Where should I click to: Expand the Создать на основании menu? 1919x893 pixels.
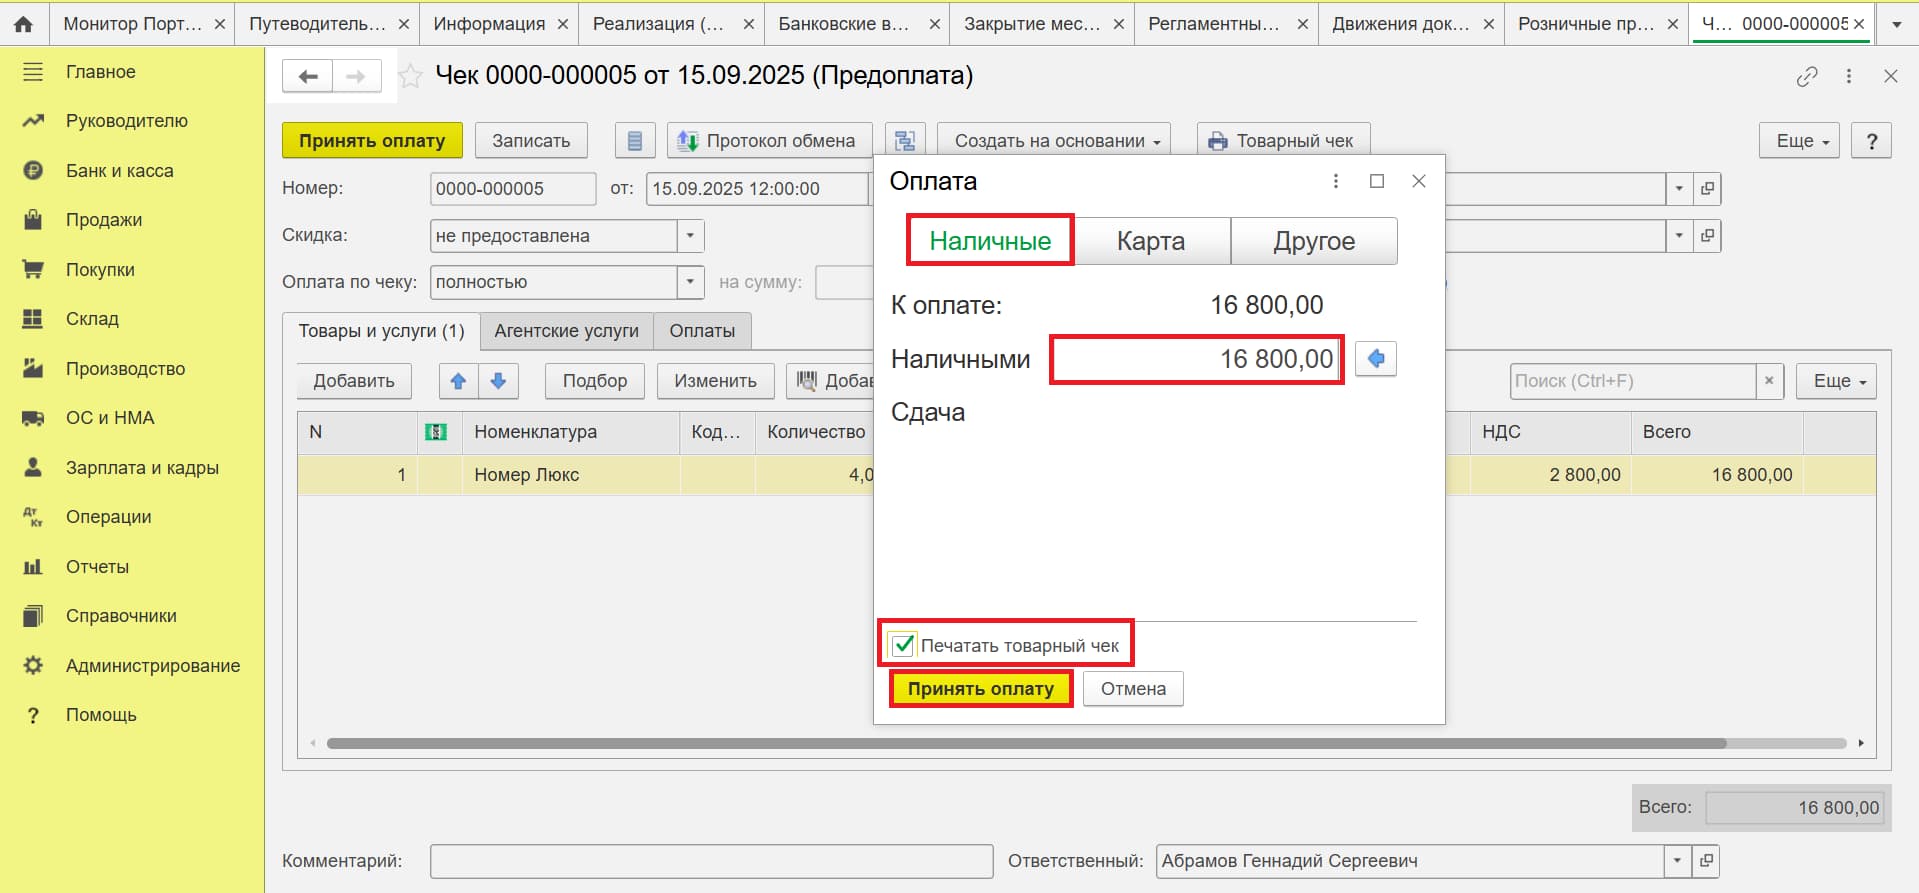1057,141
